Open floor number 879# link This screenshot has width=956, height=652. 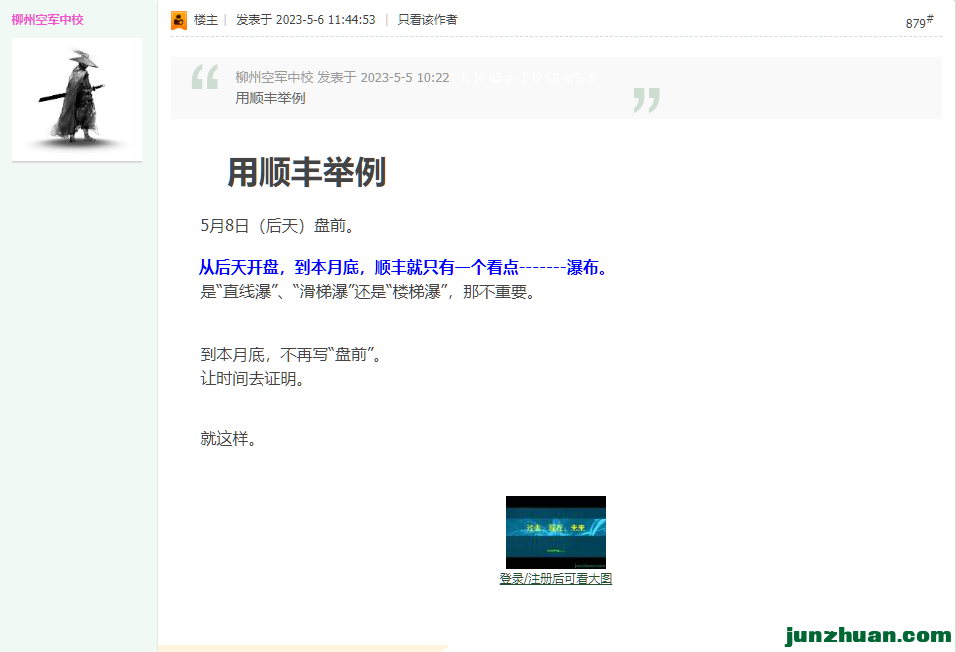[919, 22]
